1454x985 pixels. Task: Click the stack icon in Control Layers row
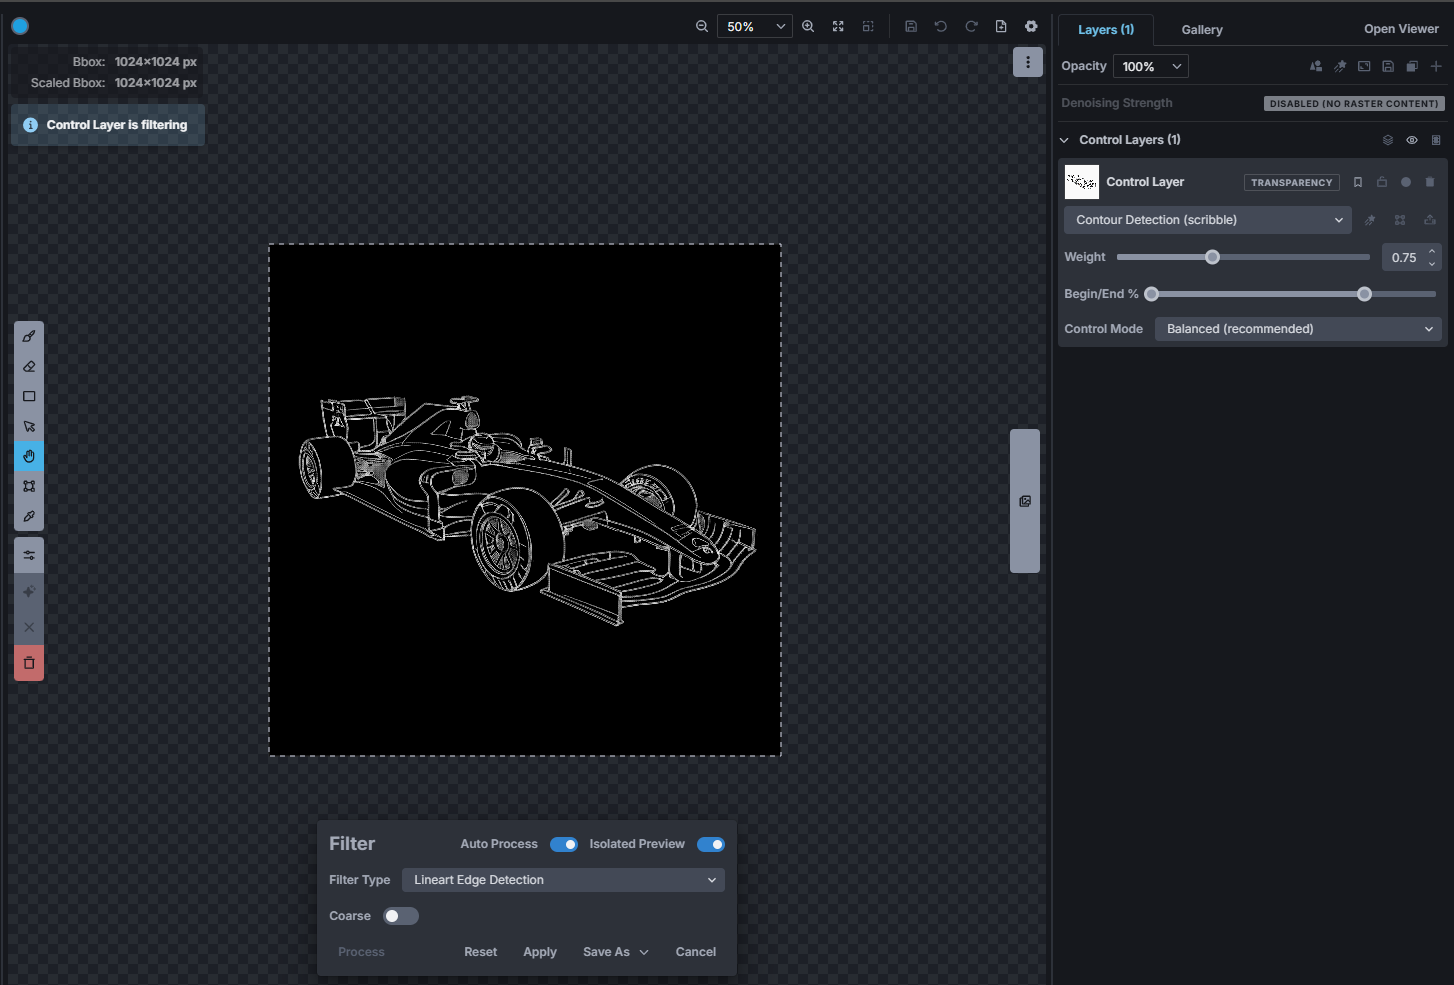tap(1388, 140)
